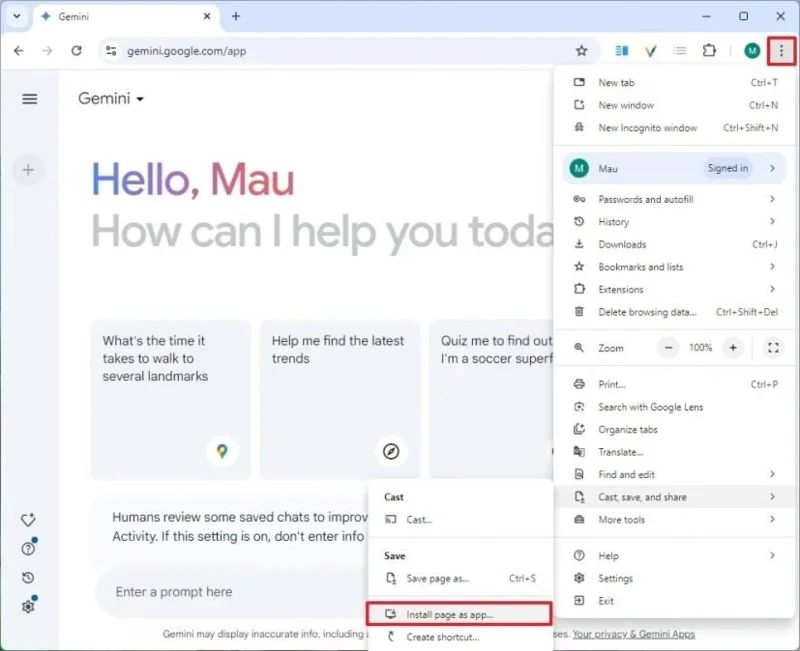Click the Maps pin icon on walking card
800x651 pixels.
click(x=222, y=451)
